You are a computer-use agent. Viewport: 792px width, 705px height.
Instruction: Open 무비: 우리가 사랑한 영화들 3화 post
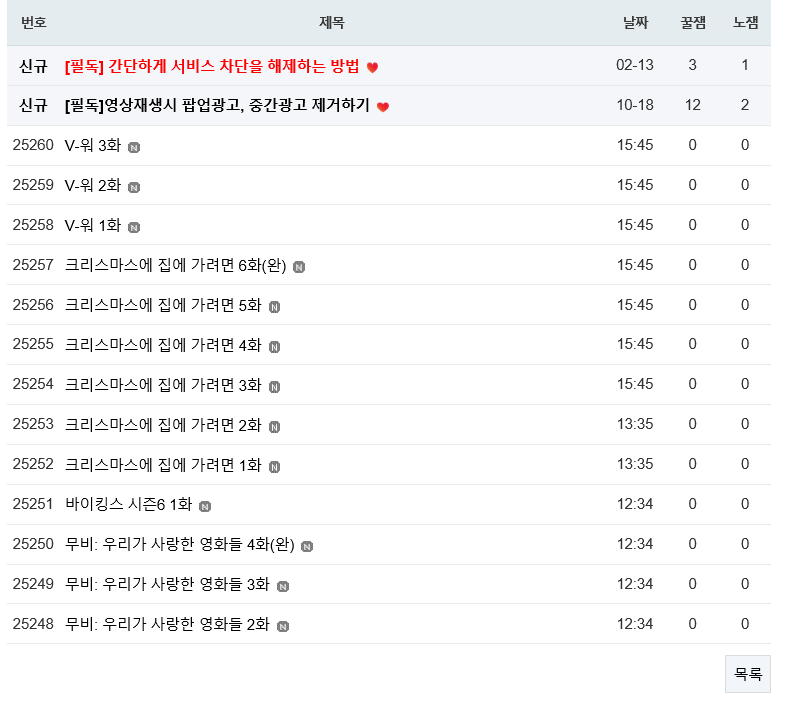167,584
